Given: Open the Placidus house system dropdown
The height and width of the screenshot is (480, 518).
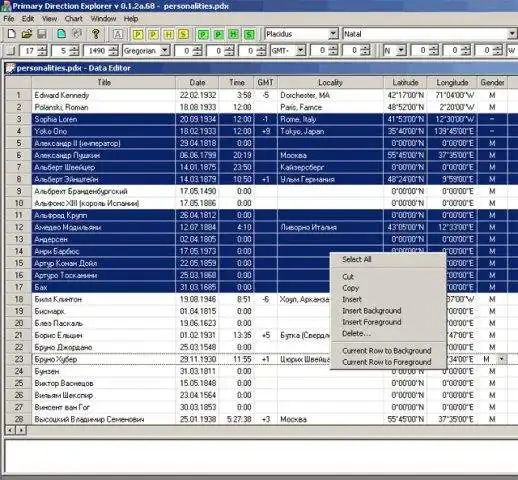Looking at the screenshot, I should click(333, 34).
